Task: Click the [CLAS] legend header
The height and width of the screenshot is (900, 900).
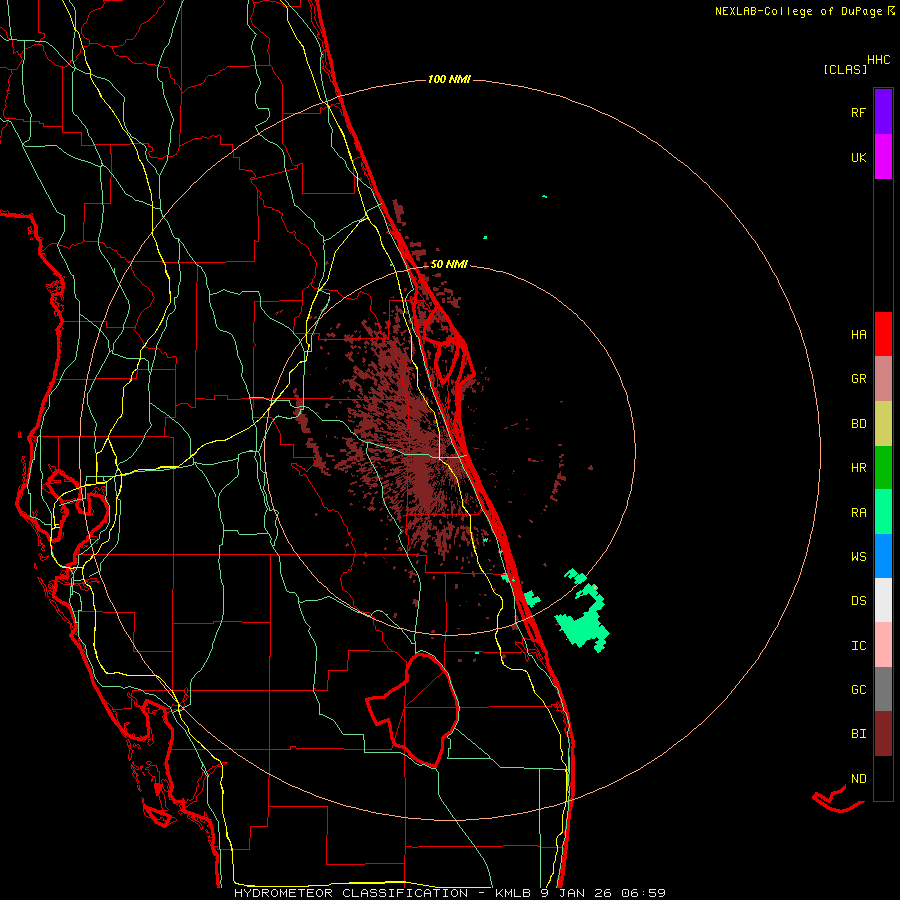Action: click(x=845, y=69)
